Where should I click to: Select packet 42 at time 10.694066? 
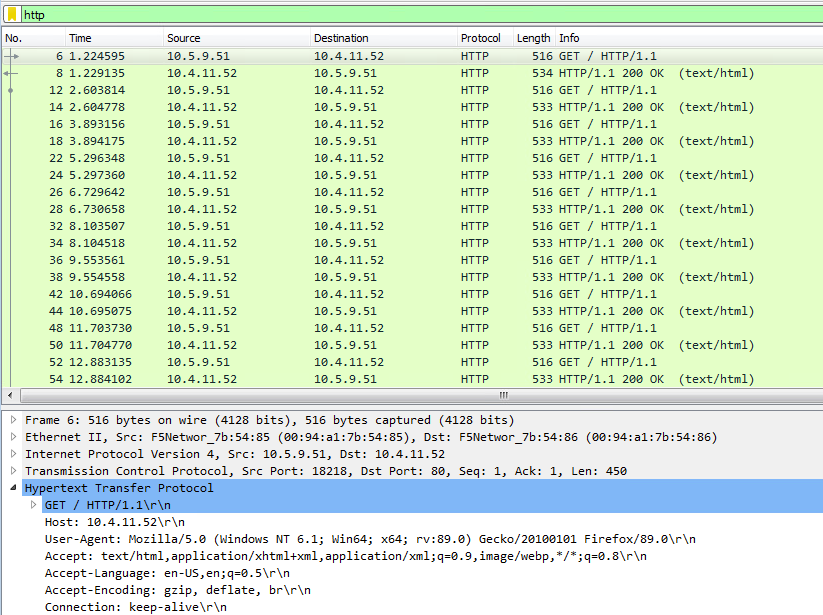pyautogui.click(x=413, y=294)
